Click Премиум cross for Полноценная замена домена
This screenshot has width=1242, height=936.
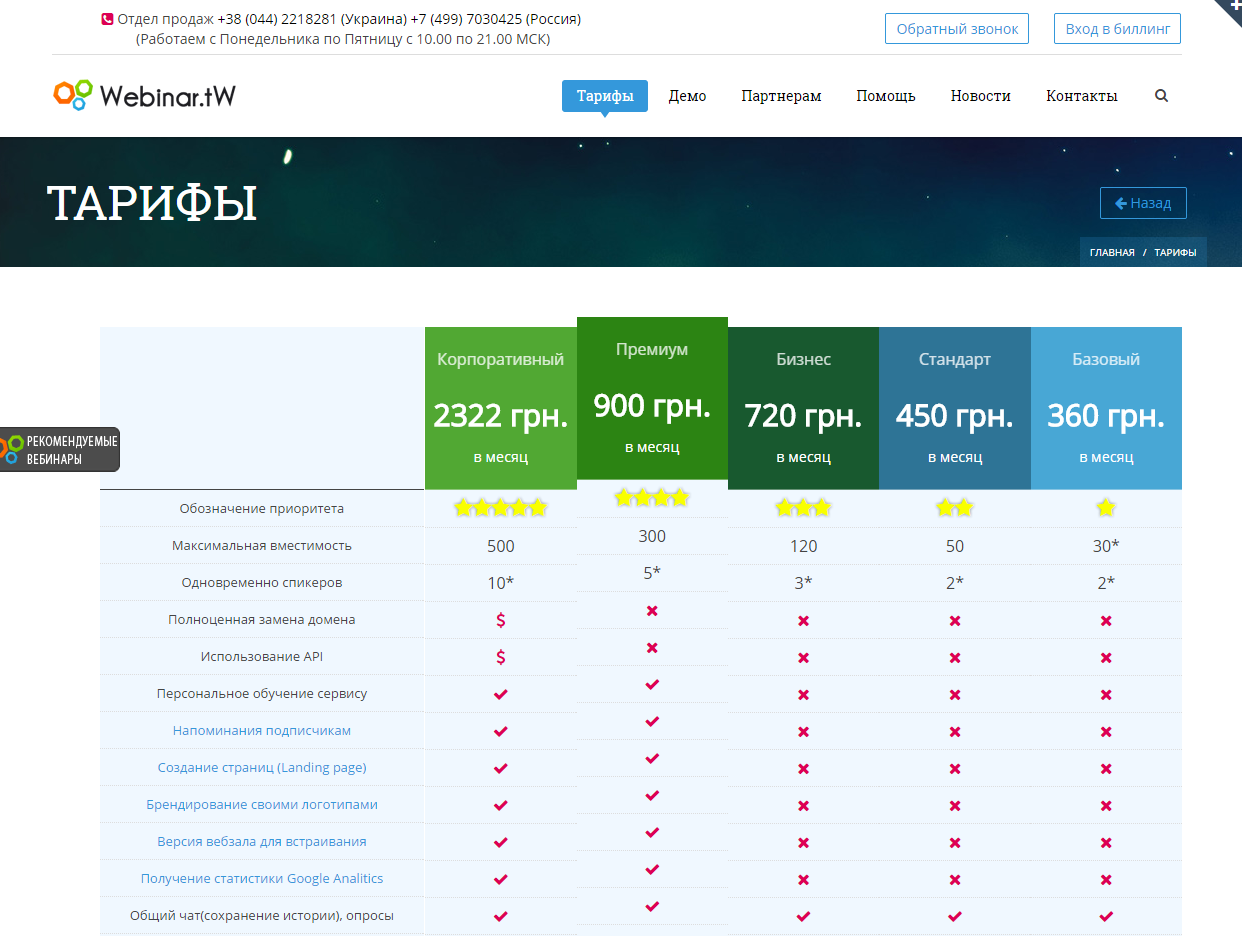click(652, 610)
